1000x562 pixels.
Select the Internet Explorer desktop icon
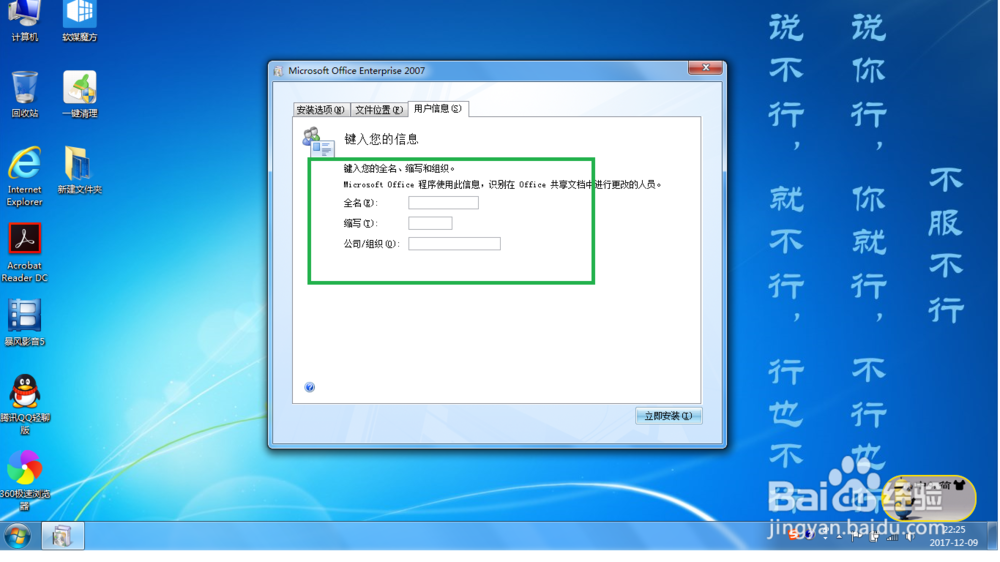coord(24,176)
